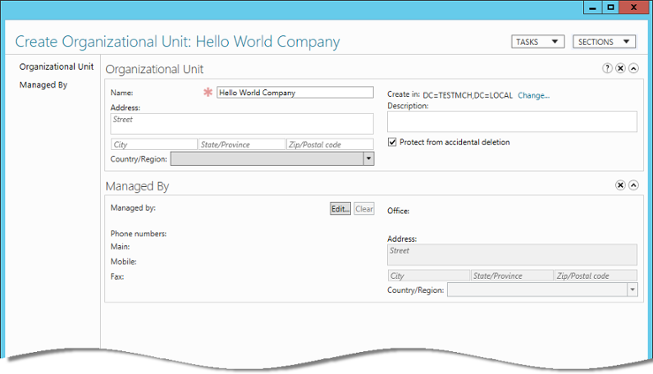Toggle Protect from accidental deletion checkbox

pos(392,142)
